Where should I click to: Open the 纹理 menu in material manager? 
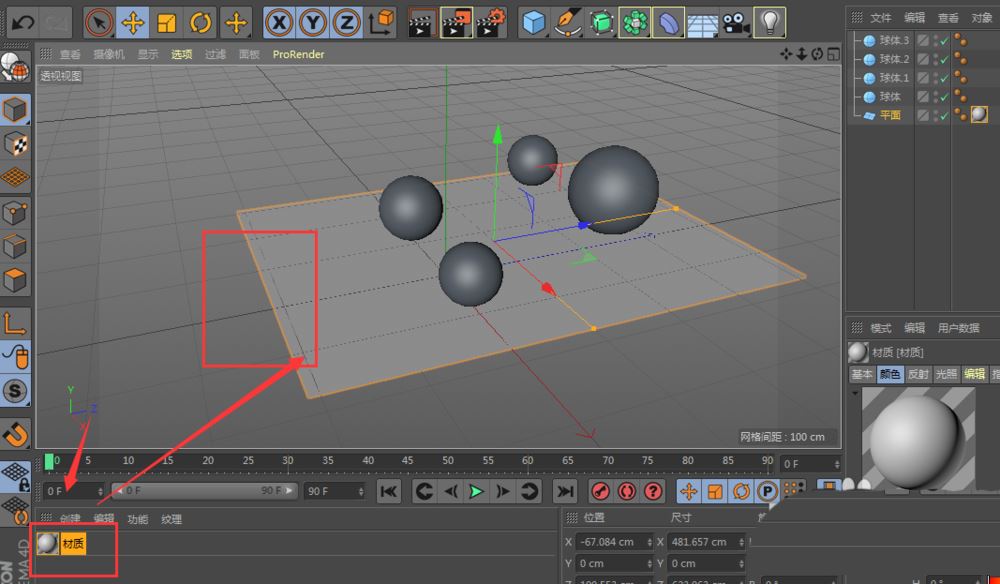coord(171,519)
